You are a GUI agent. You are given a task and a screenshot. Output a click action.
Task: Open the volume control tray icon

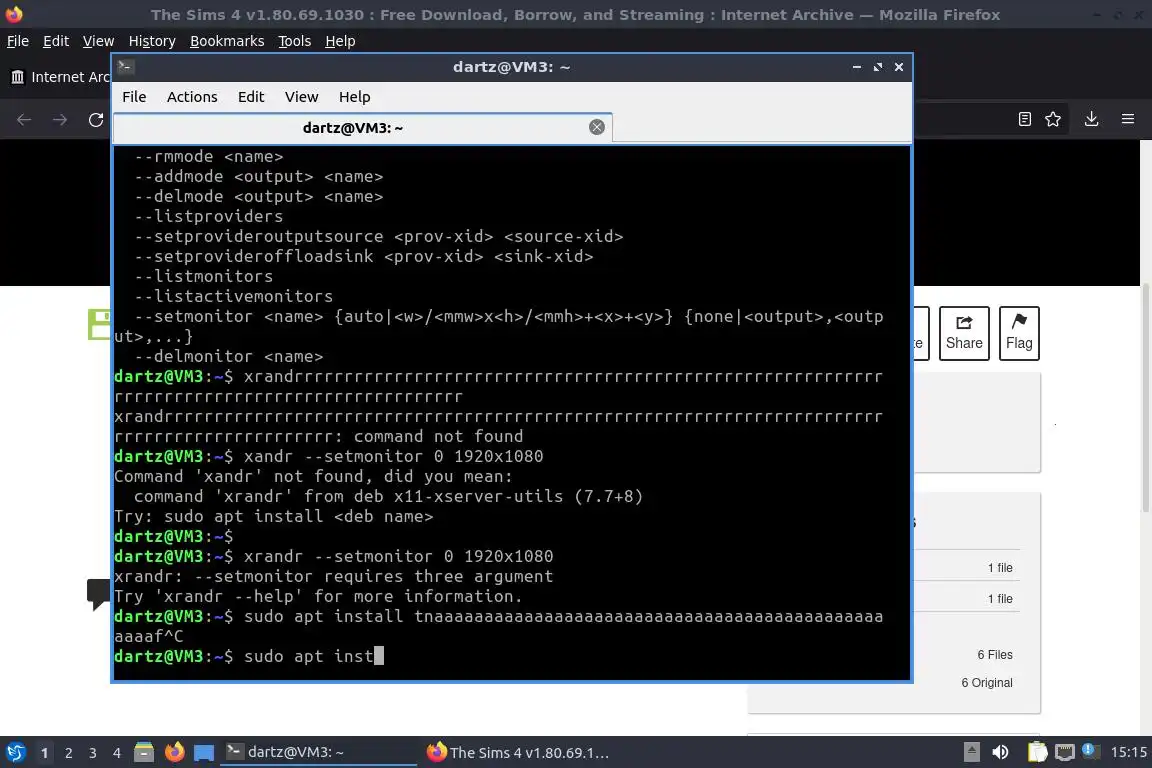coord(1000,752)
